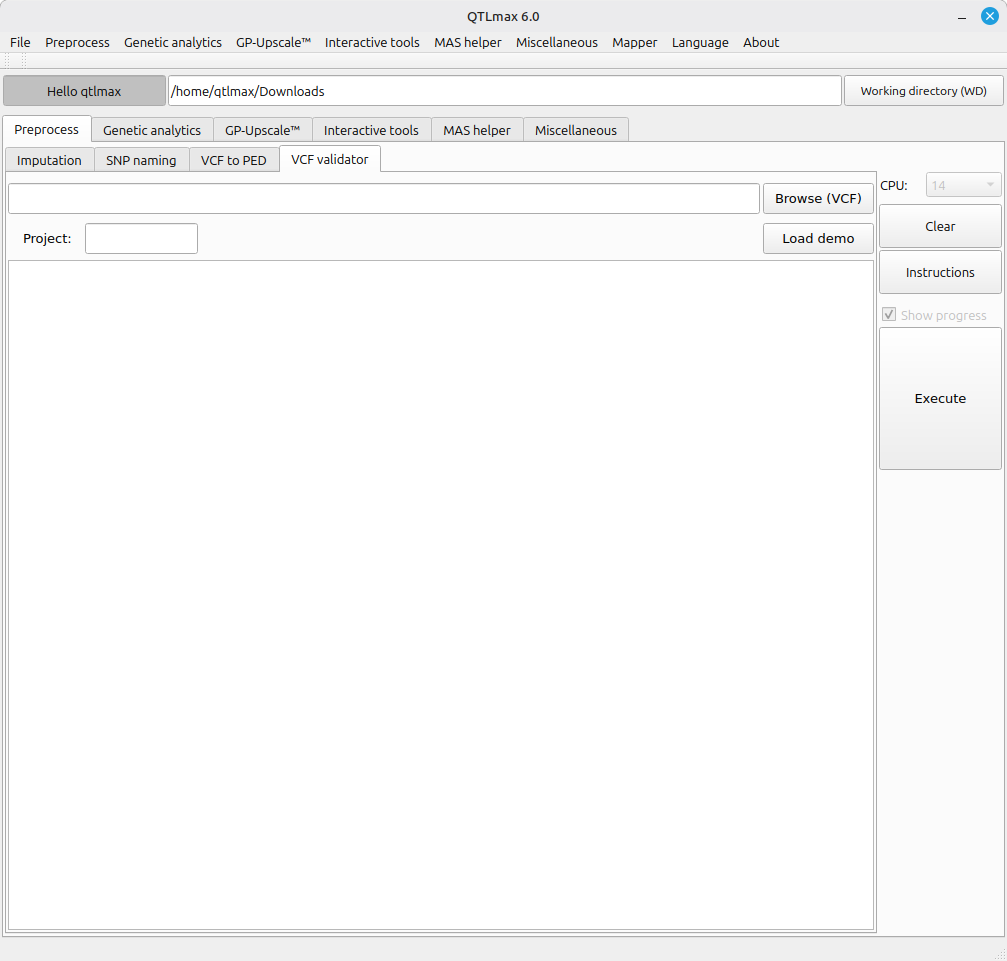Viewport: 1007px width, 961px height.
Task: Switch to the Imputation tab
Action: point(49,160)
